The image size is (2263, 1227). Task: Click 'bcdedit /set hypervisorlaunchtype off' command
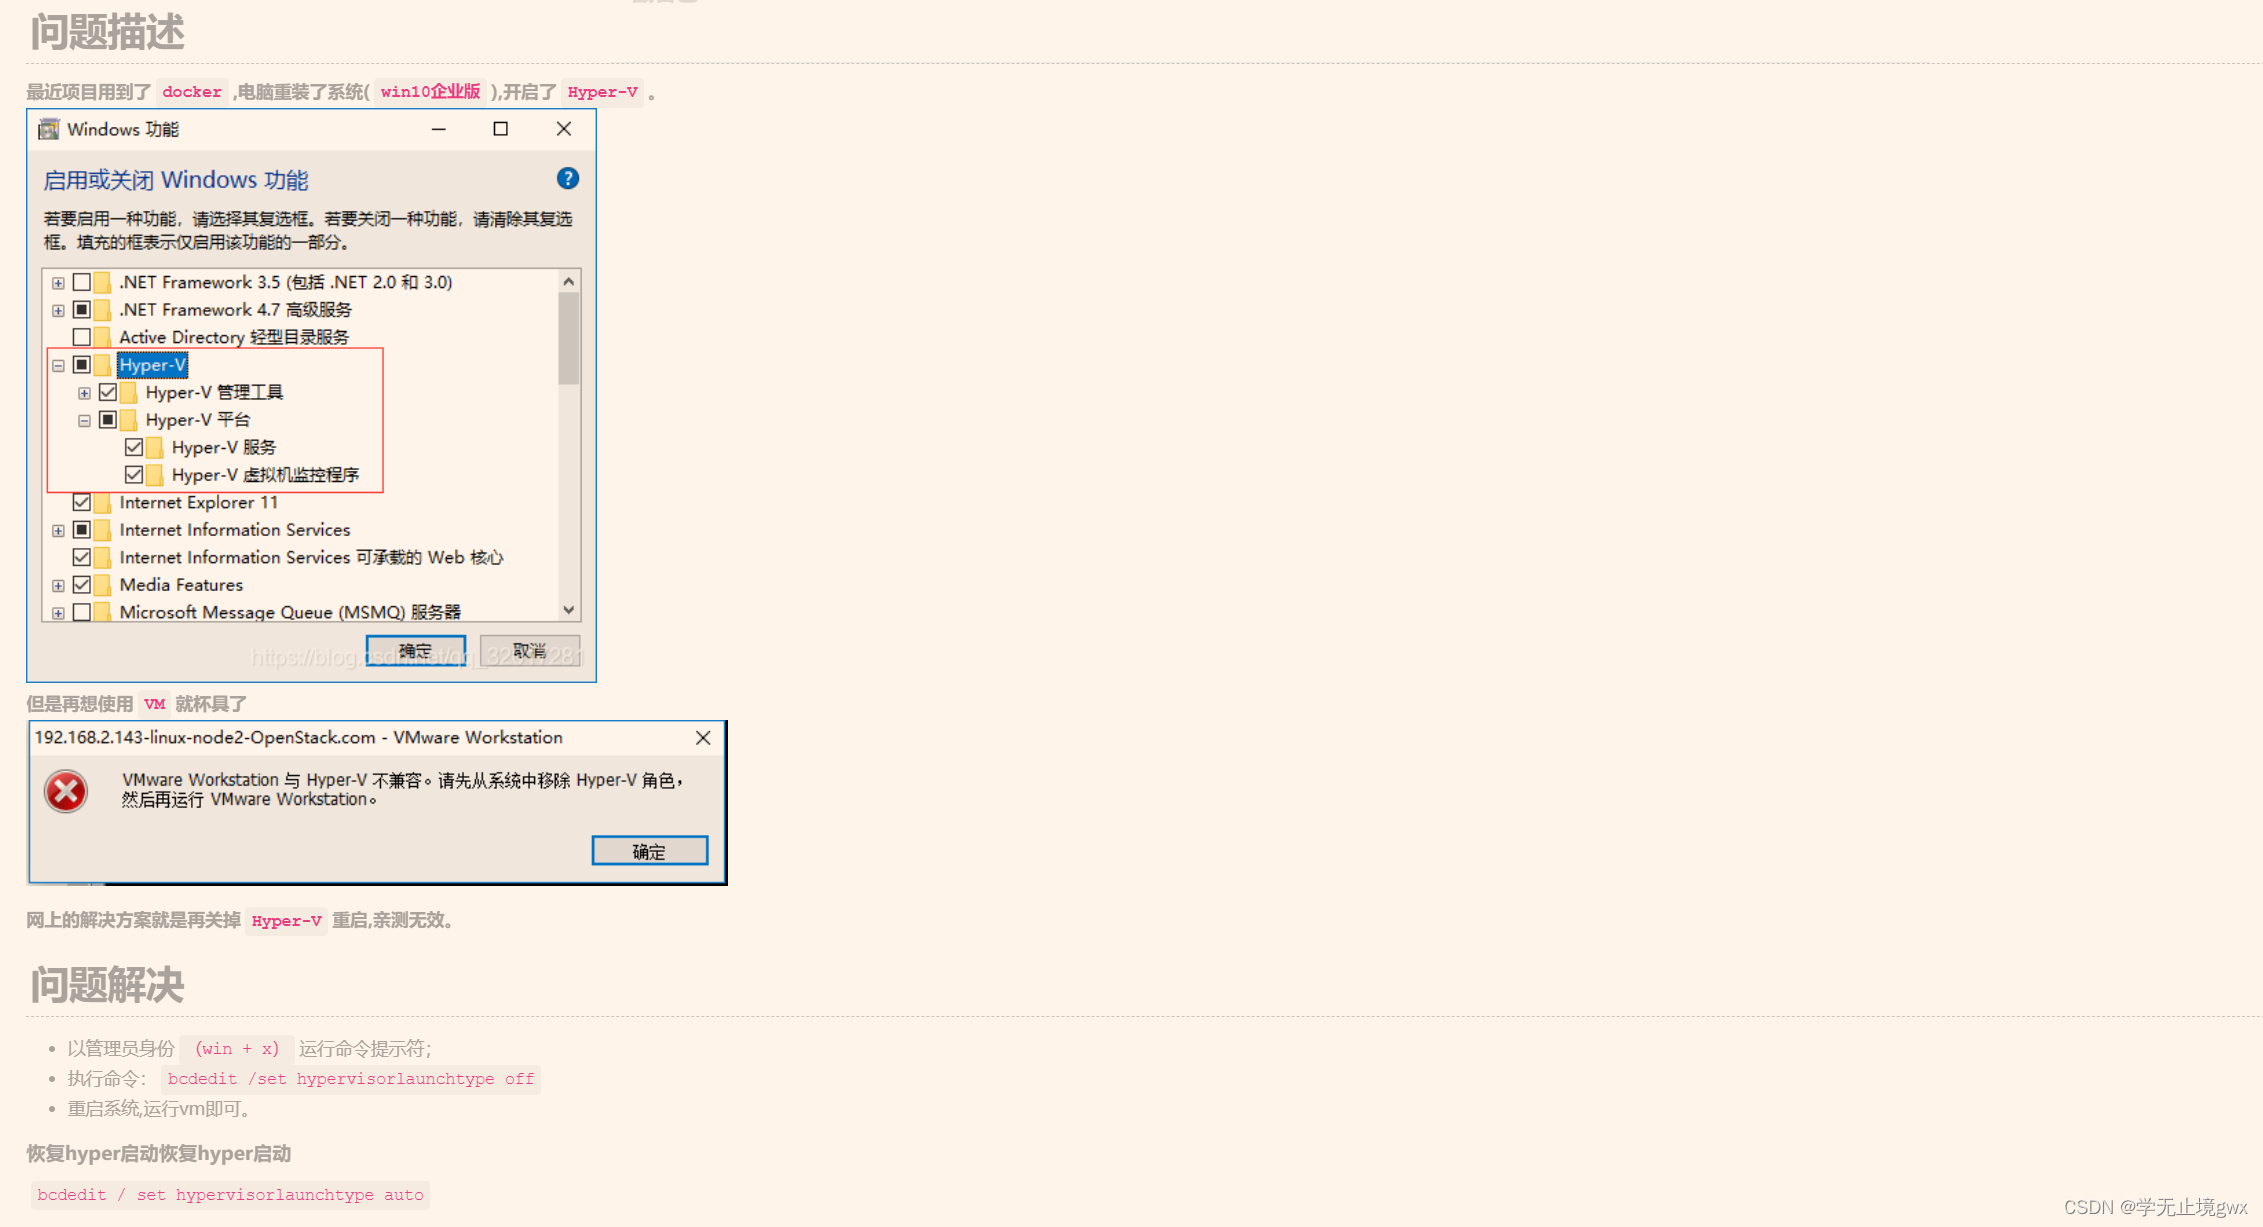(350, 1079)
